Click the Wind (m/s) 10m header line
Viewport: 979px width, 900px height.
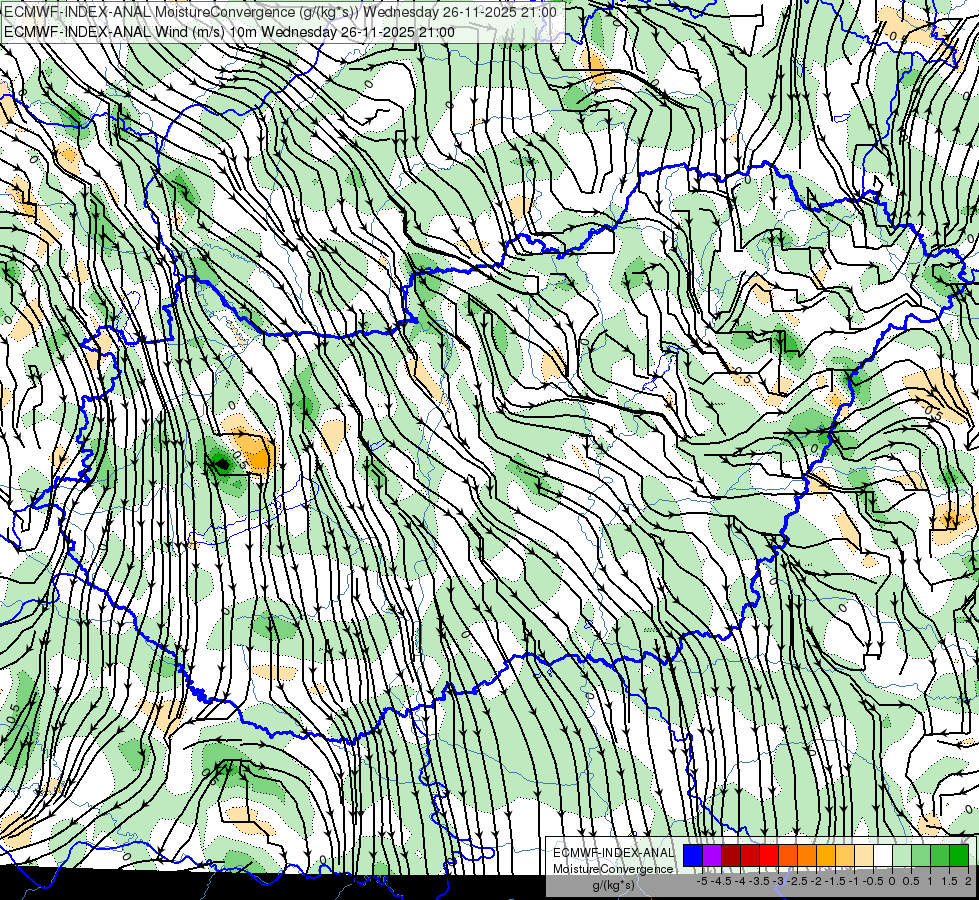pos(229,32)
